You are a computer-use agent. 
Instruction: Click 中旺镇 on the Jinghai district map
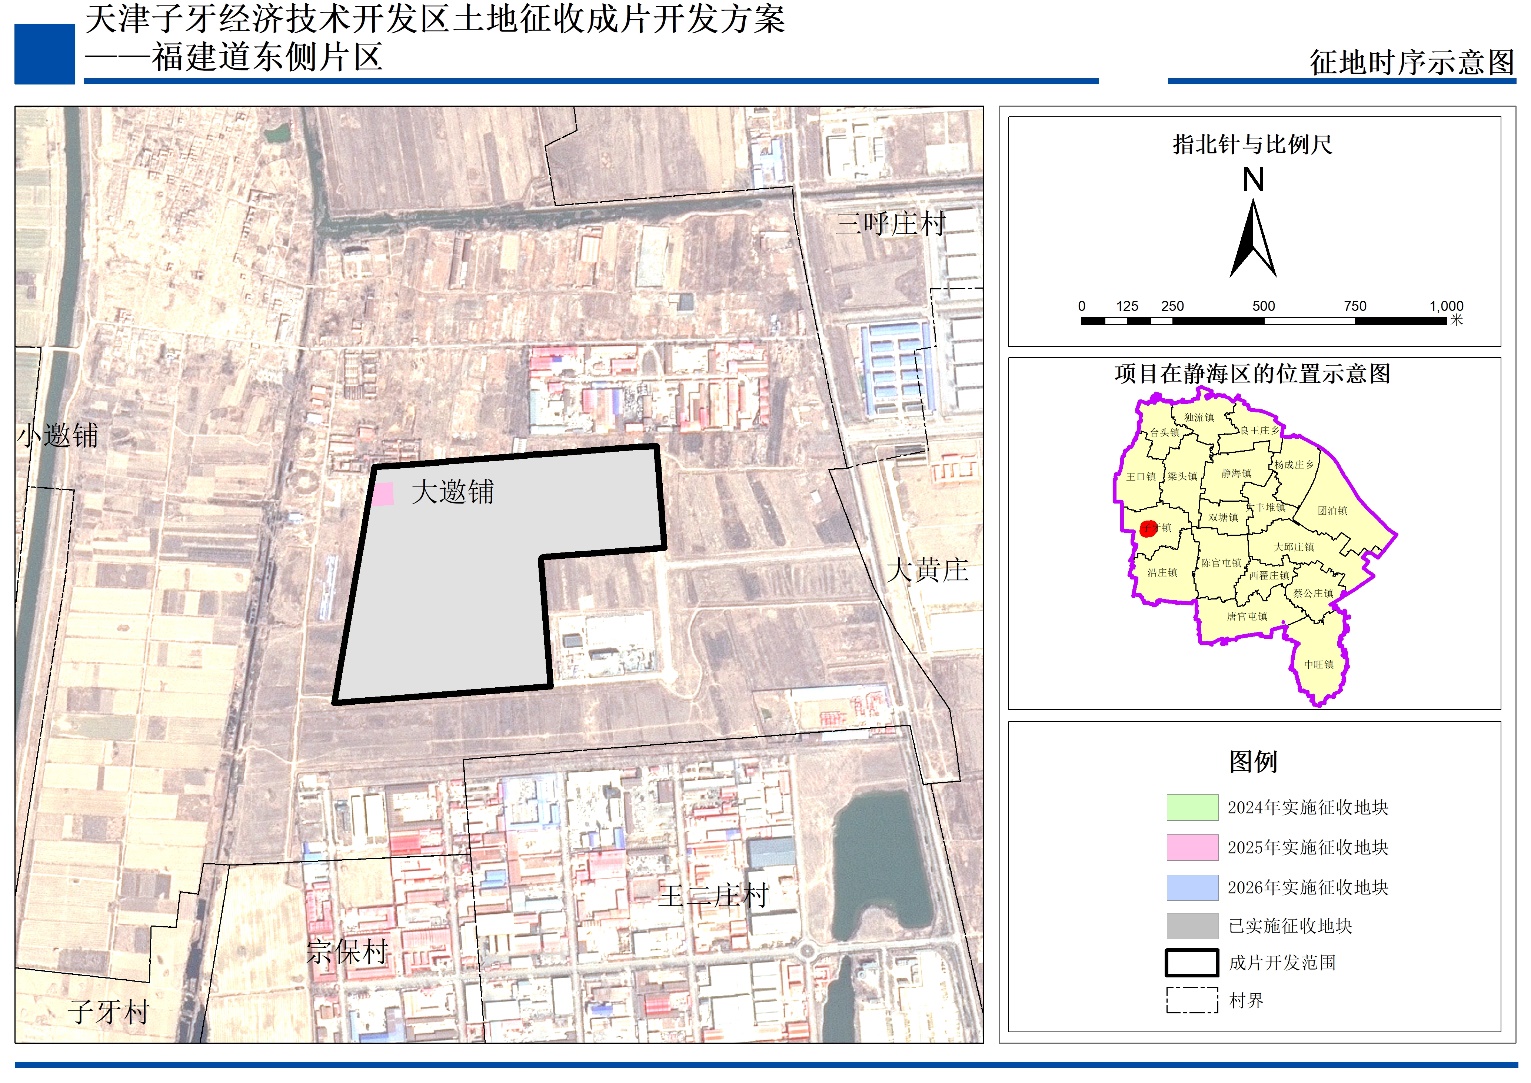click(x=1318, y=664)
